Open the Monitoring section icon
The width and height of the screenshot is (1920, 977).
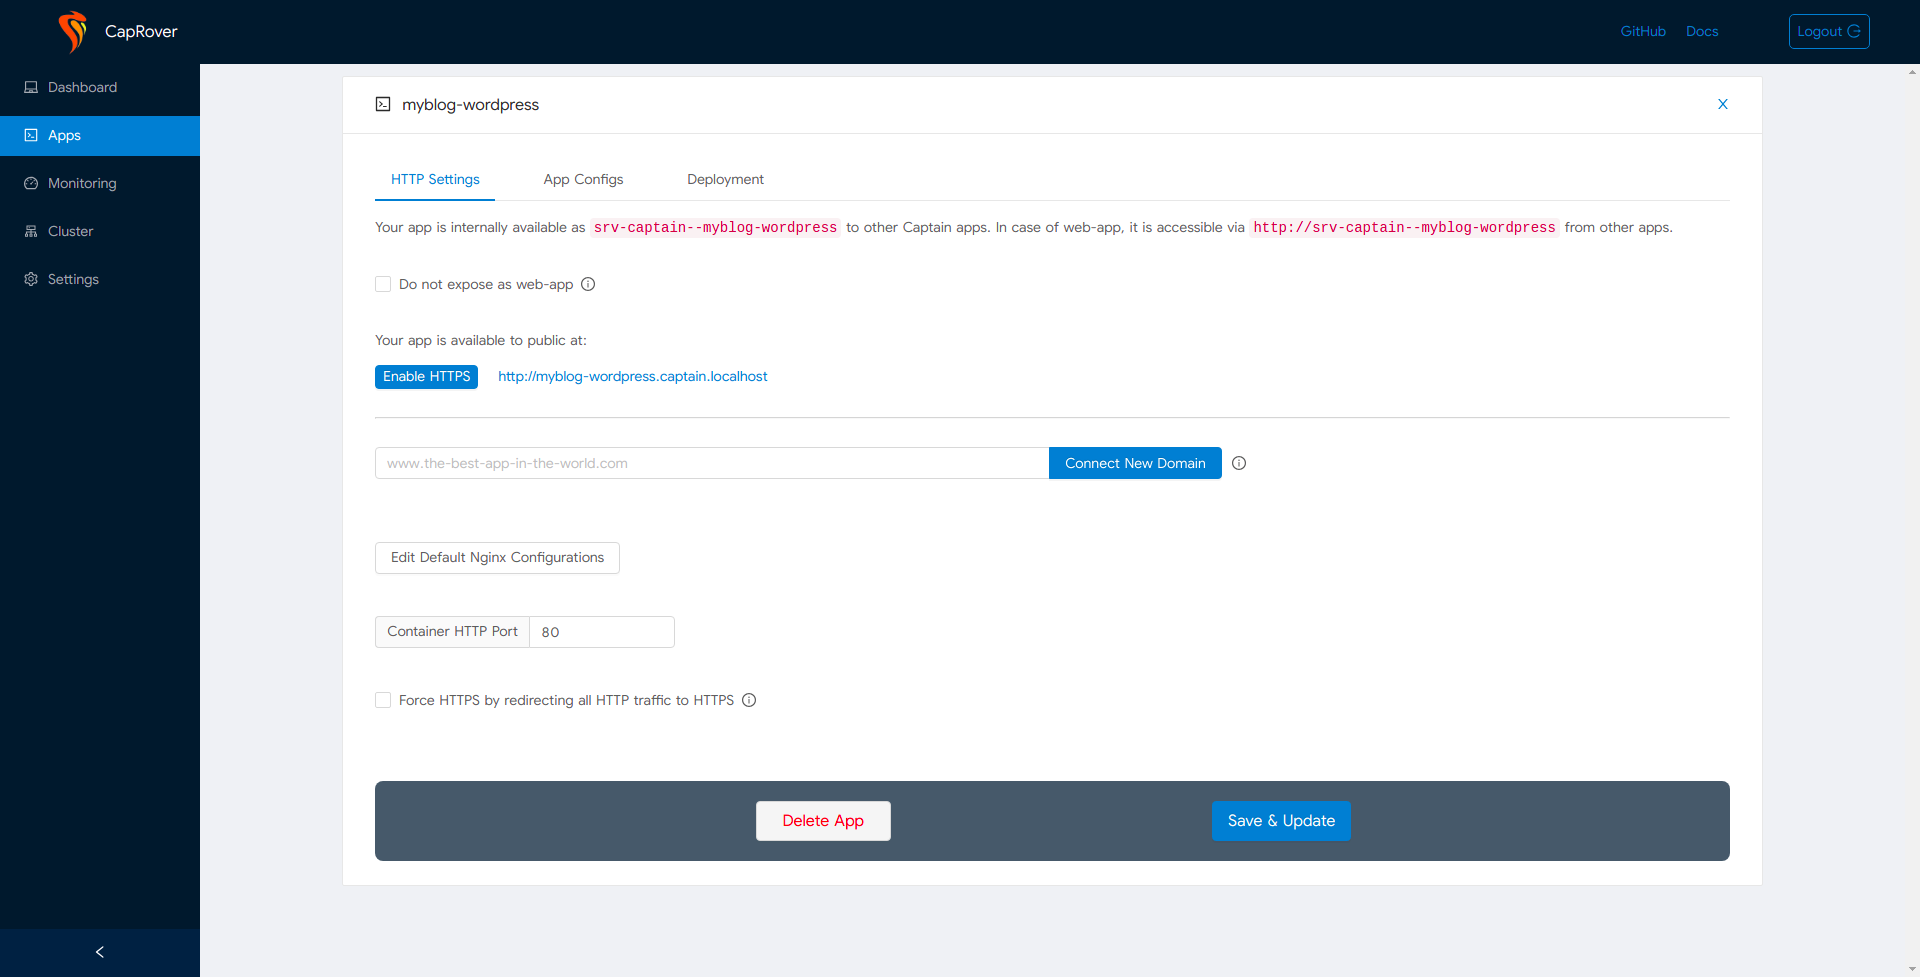point(30,183)
